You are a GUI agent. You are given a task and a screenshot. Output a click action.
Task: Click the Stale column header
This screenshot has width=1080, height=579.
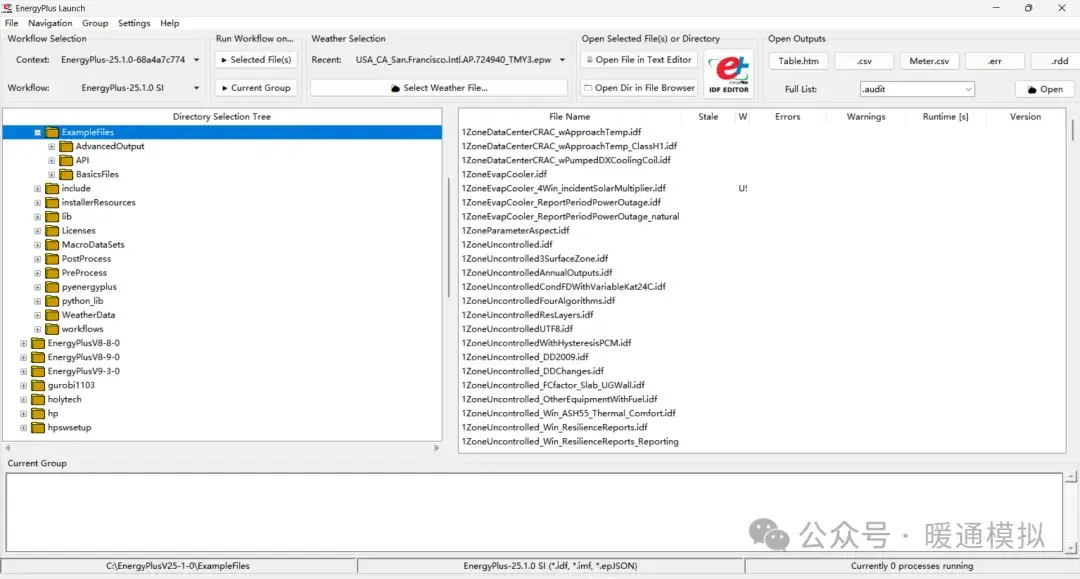click(x=708, y=117)
